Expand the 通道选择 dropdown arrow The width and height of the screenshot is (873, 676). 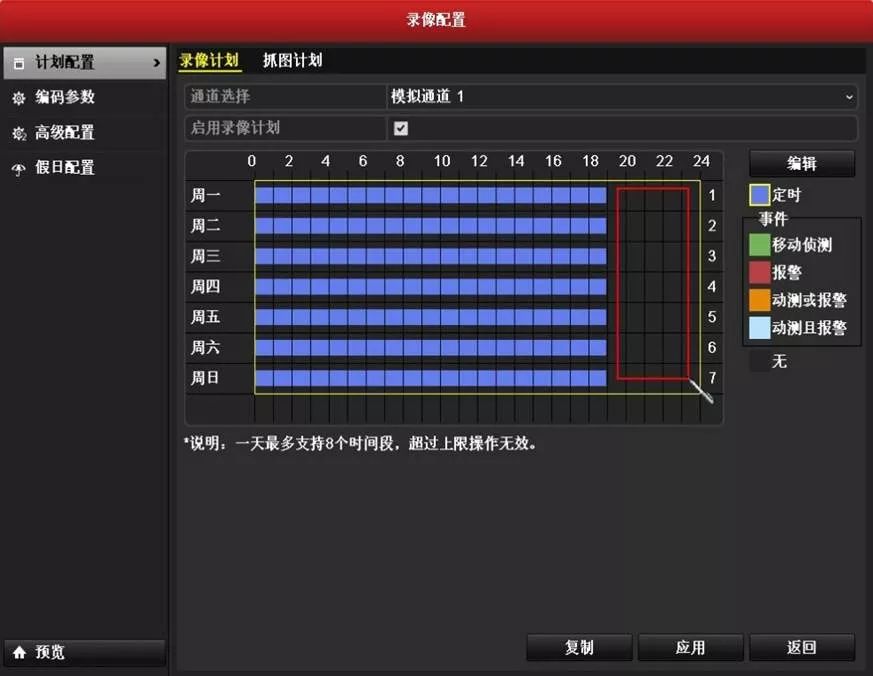[x=849, y=97]
